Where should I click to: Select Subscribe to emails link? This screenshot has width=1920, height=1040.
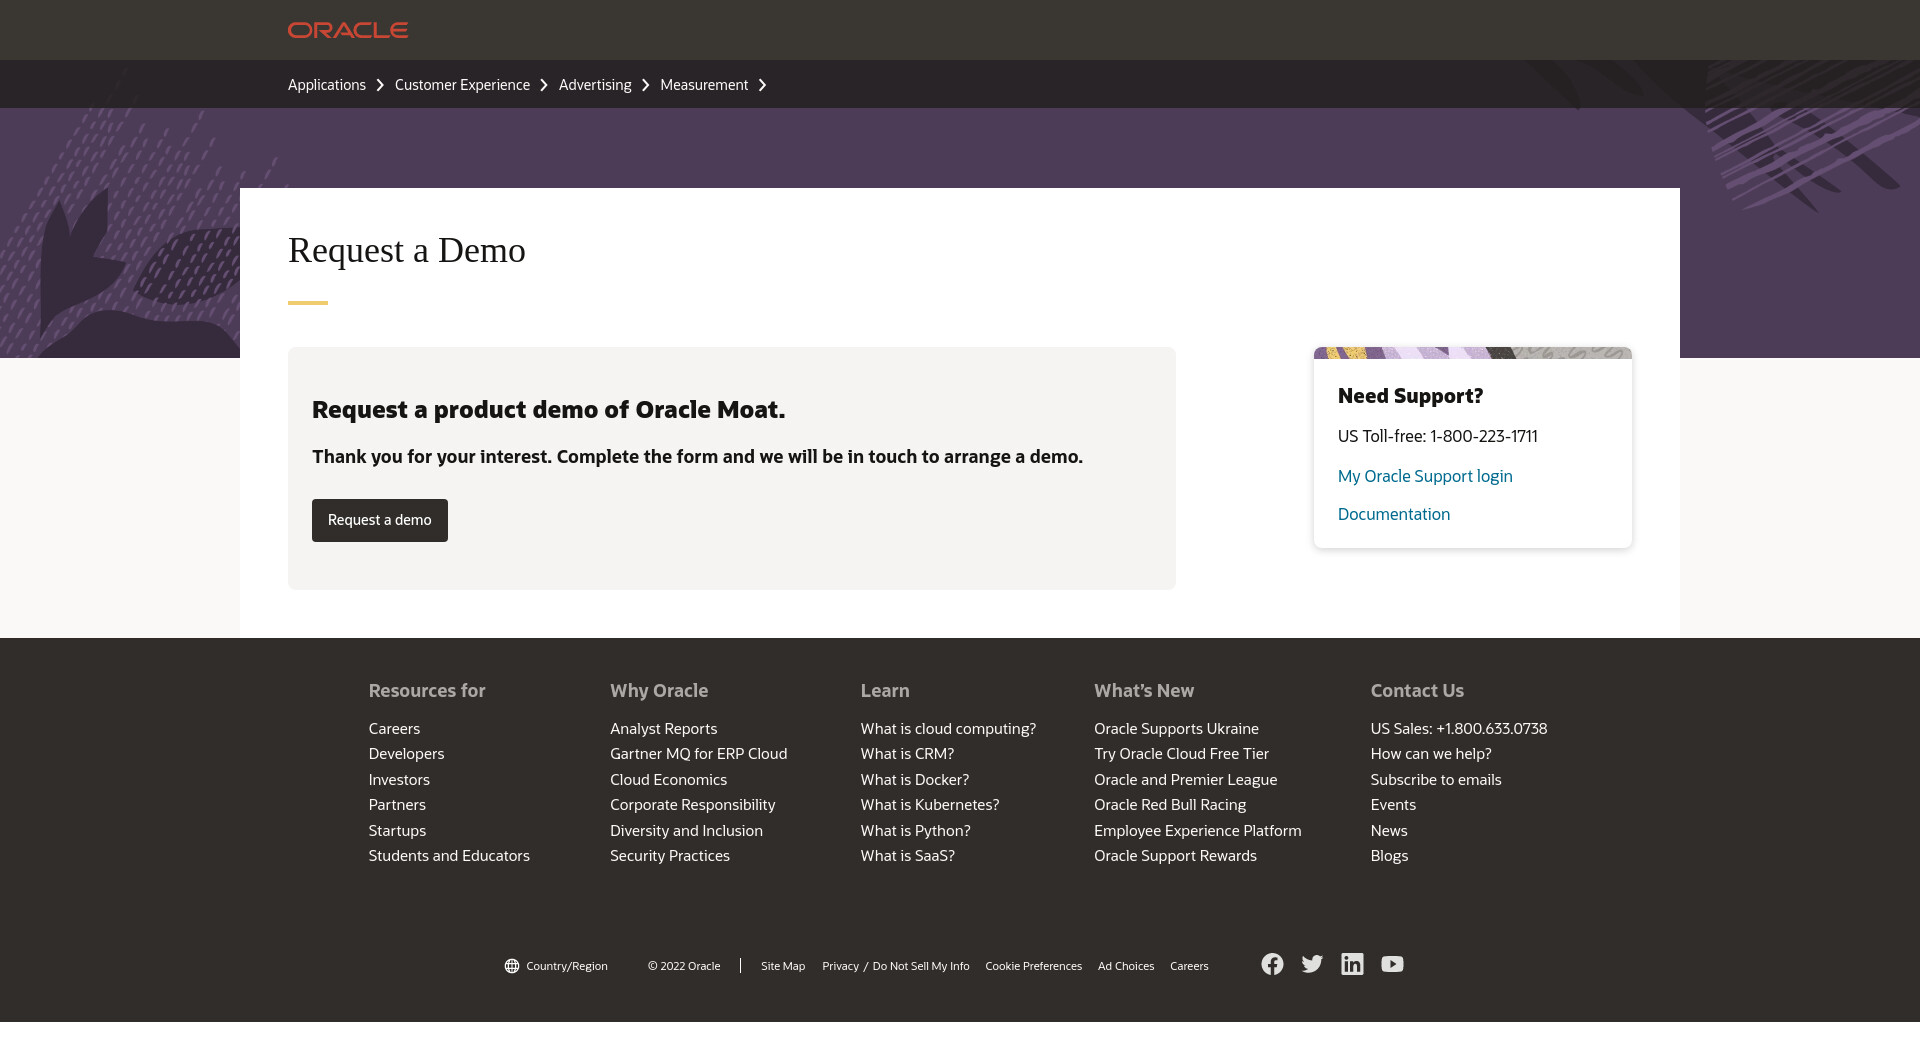[x=1436, y=780]
